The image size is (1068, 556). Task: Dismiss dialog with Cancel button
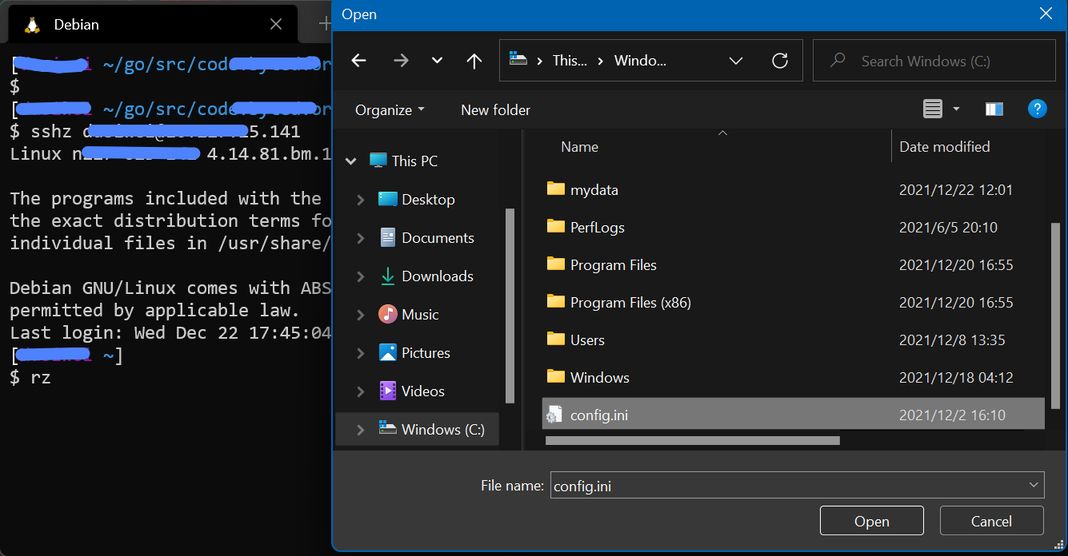[x=991, y=521]
